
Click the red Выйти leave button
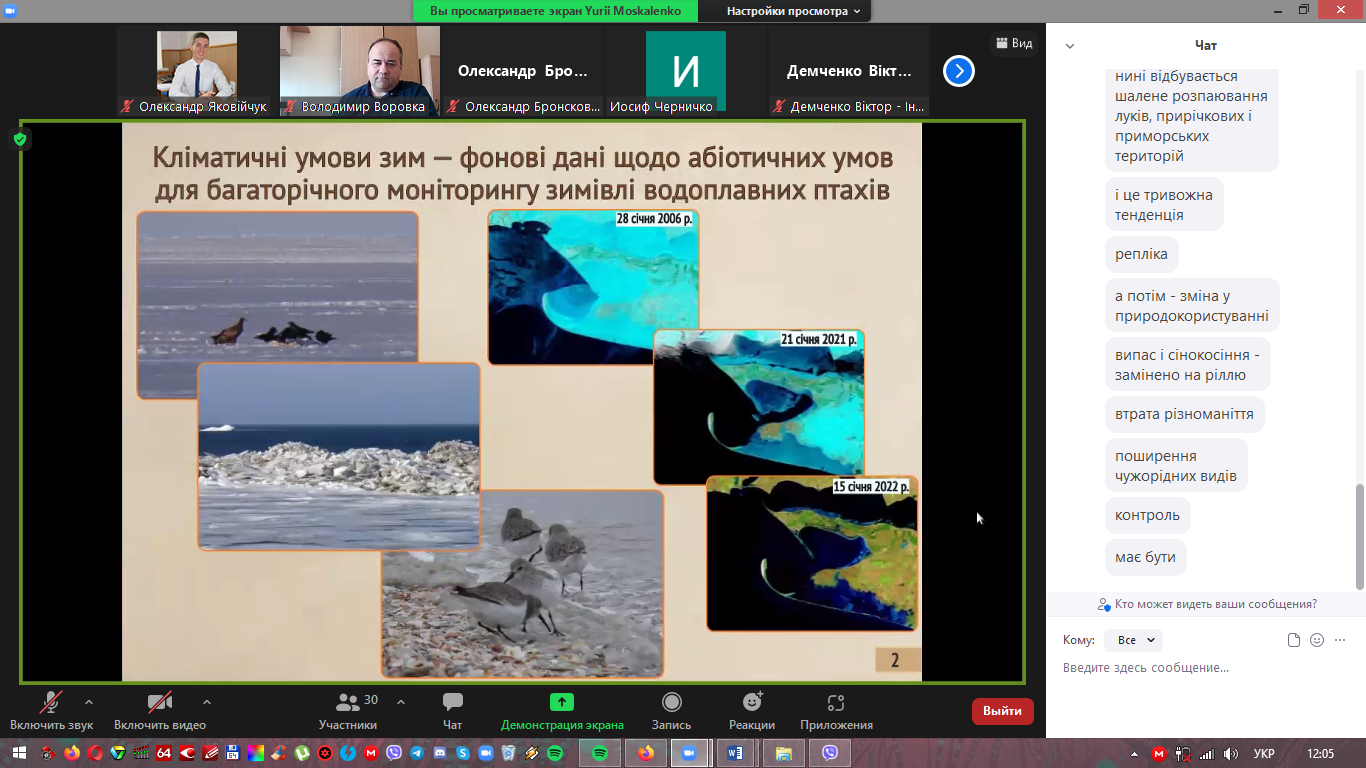tap(1002, 711)
